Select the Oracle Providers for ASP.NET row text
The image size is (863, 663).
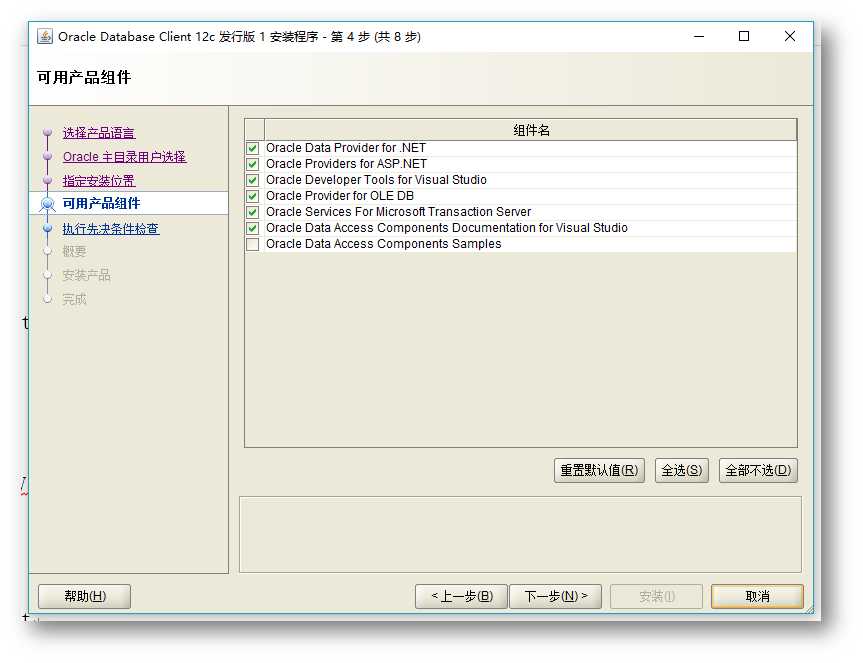click(346, 164)
